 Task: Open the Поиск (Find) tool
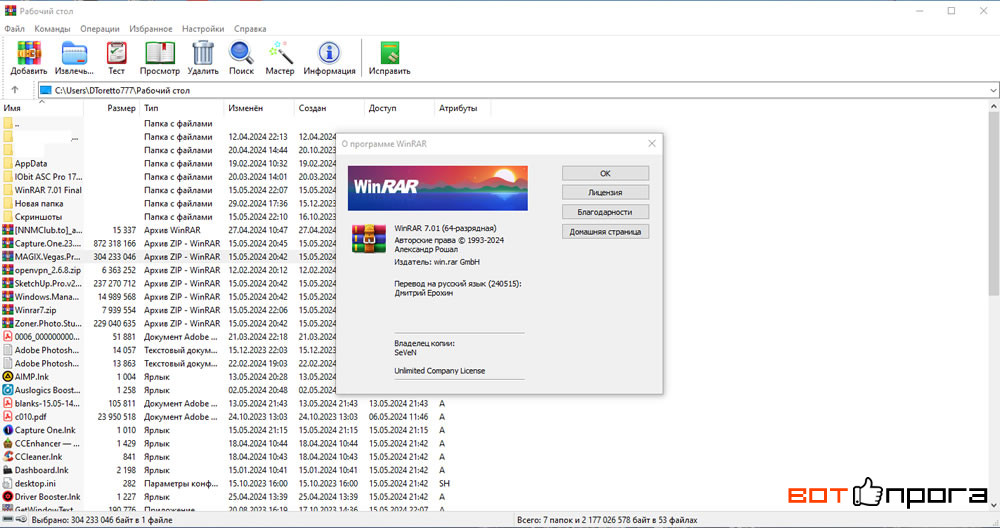point(241,54)
